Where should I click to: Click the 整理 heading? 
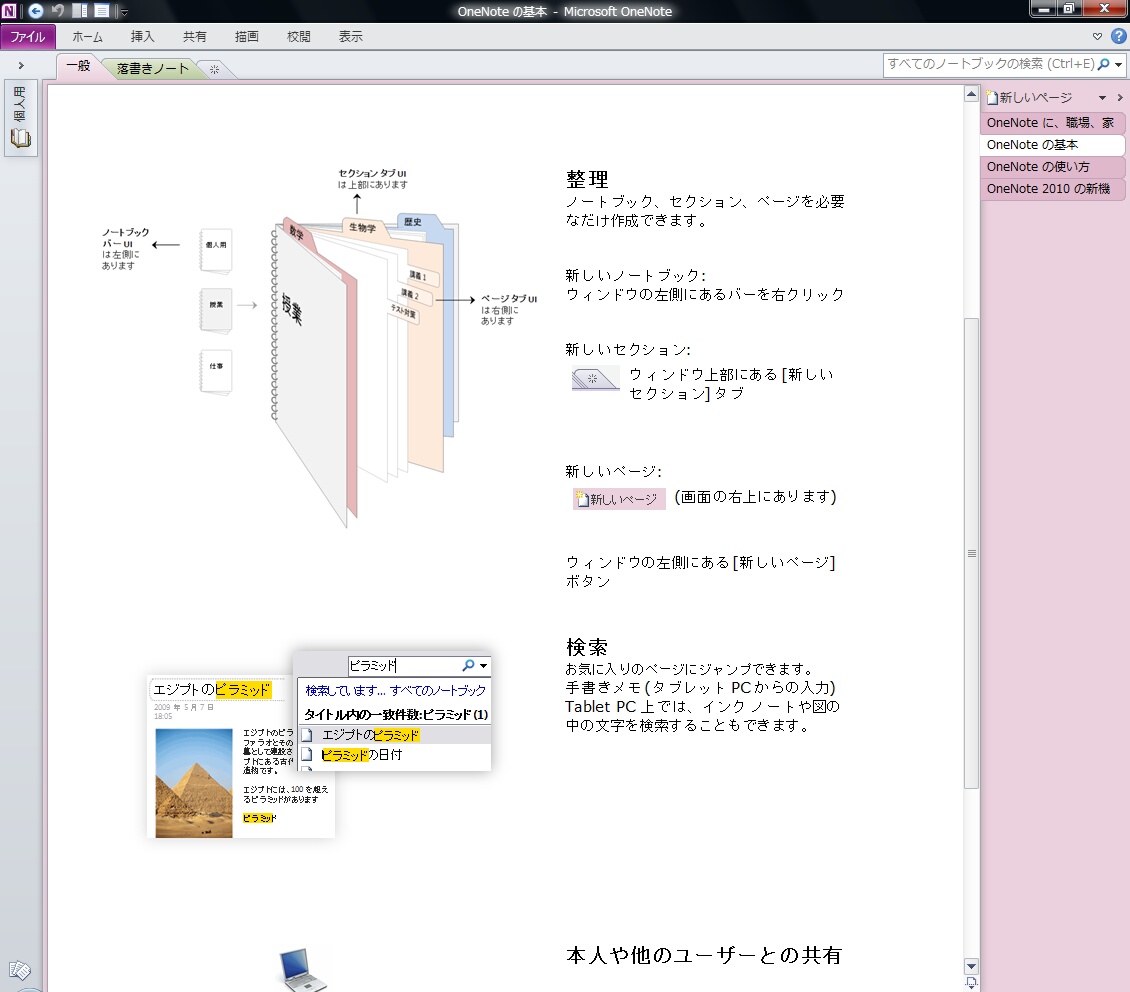tap(587, 179)
